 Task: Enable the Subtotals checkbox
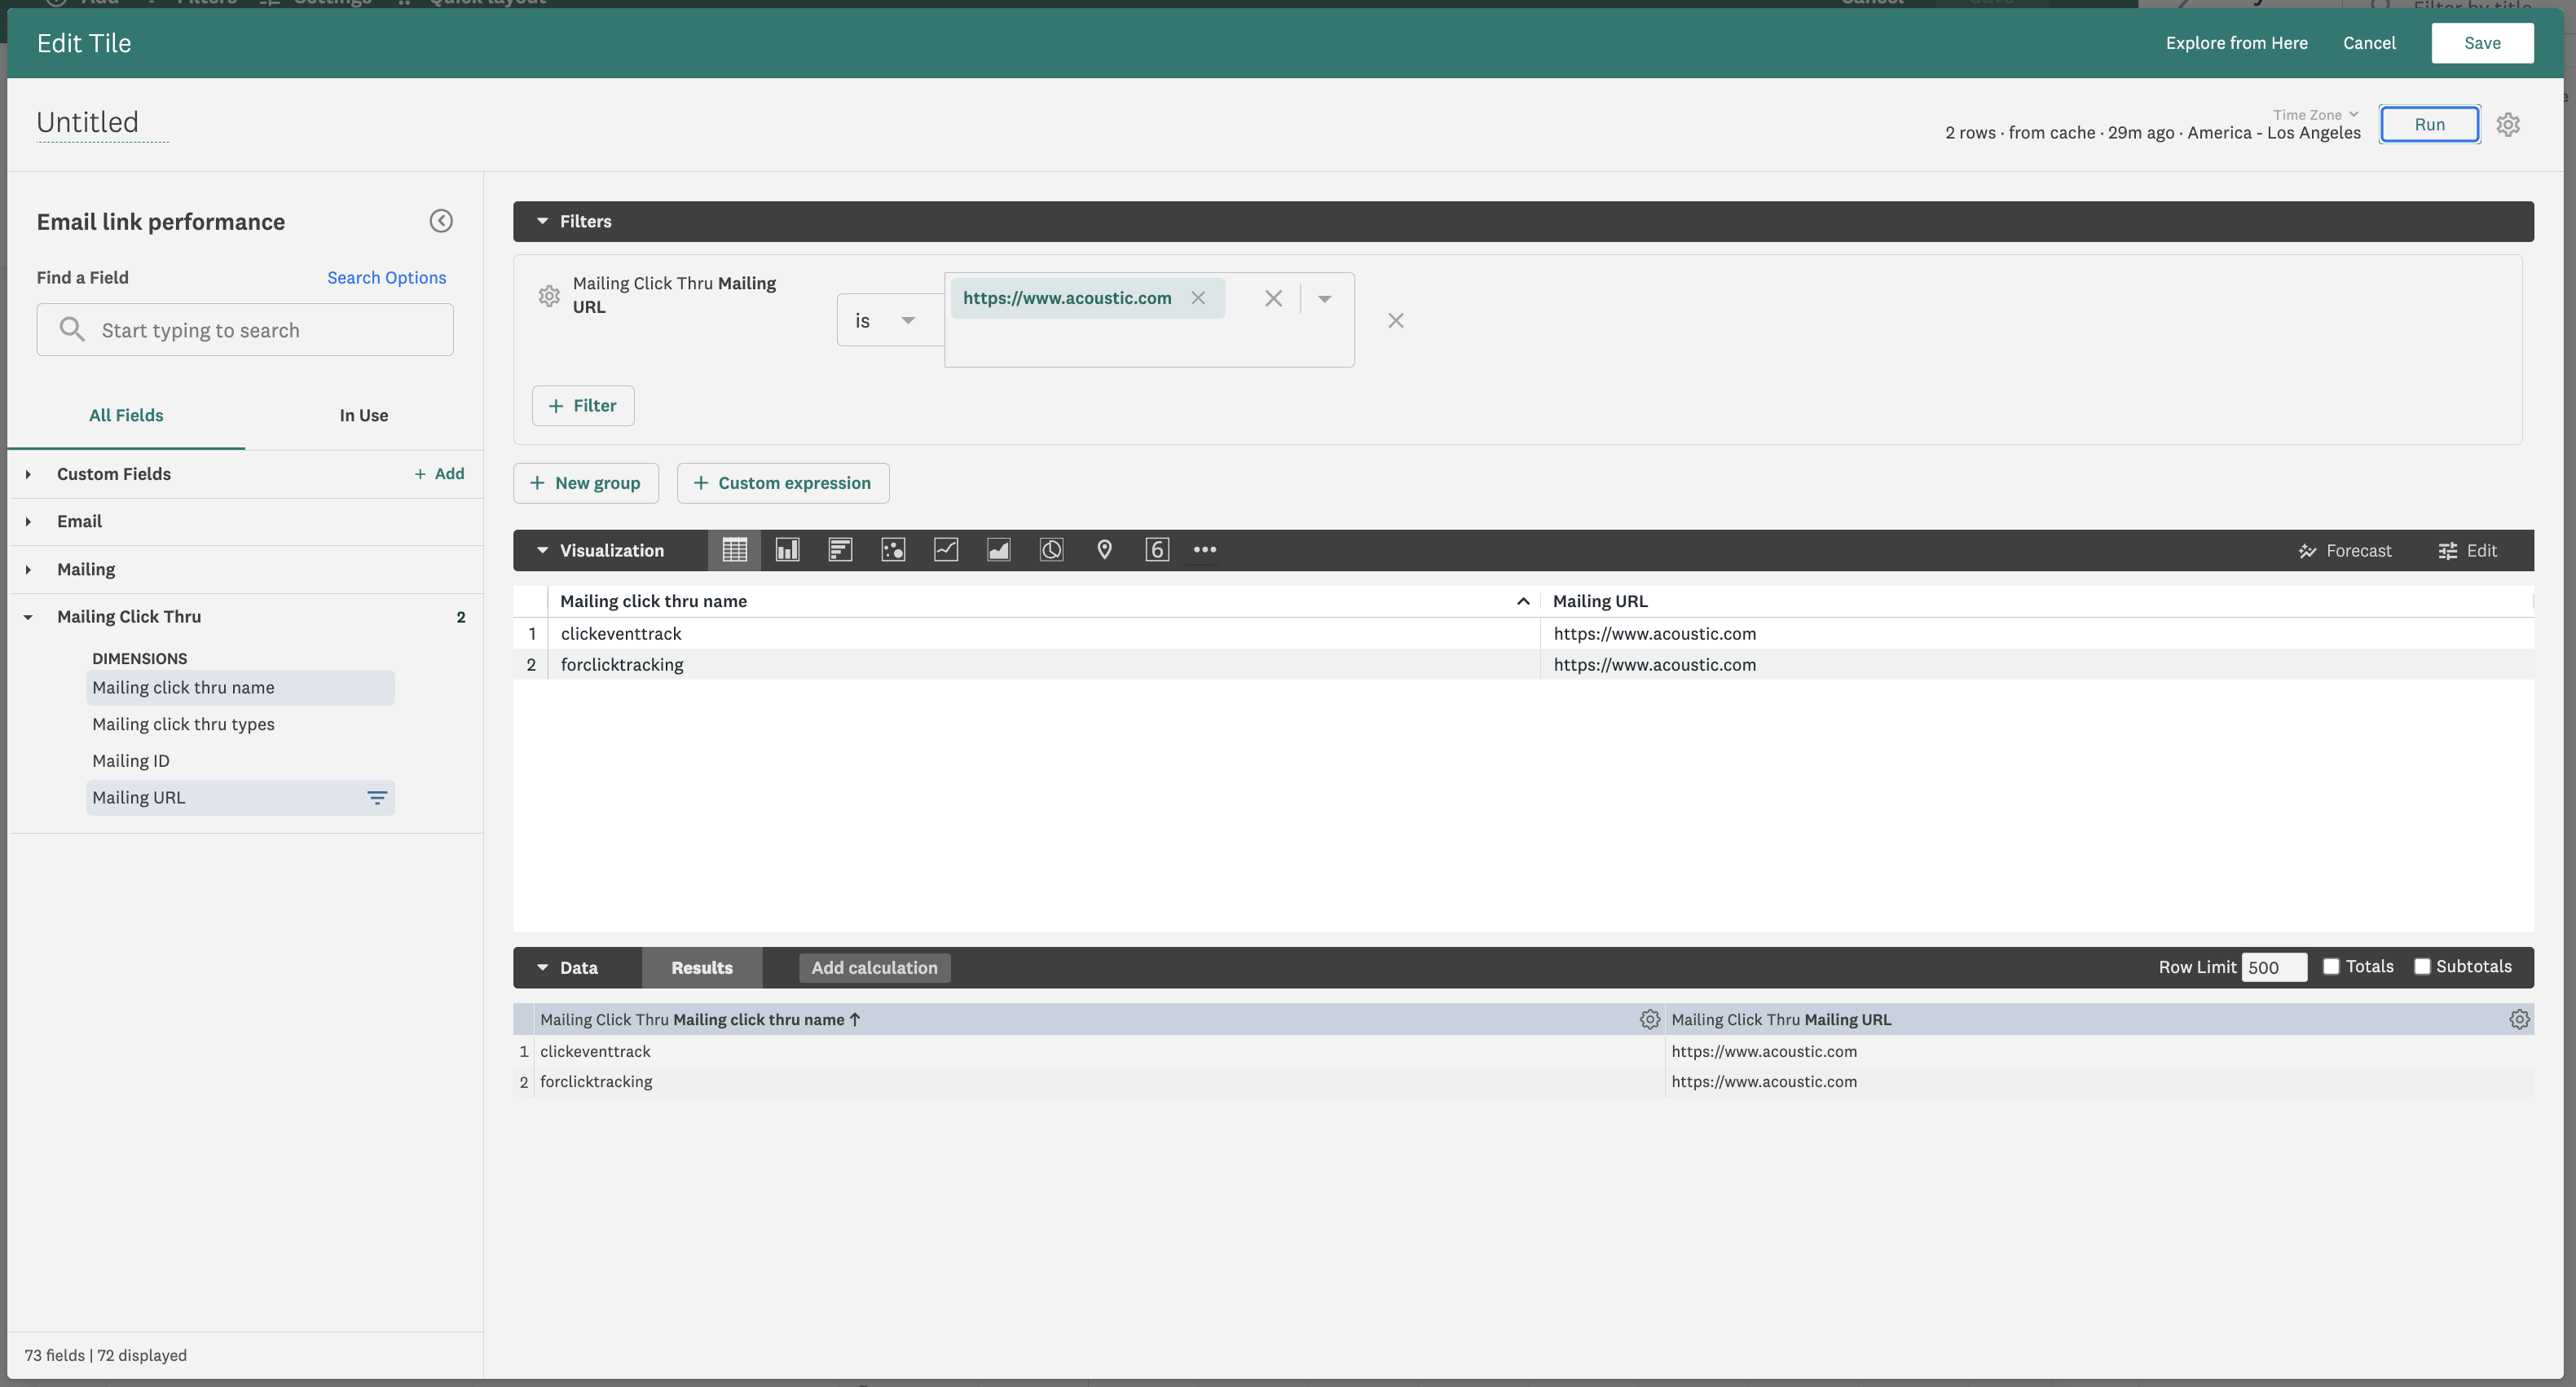point(2422,966)
